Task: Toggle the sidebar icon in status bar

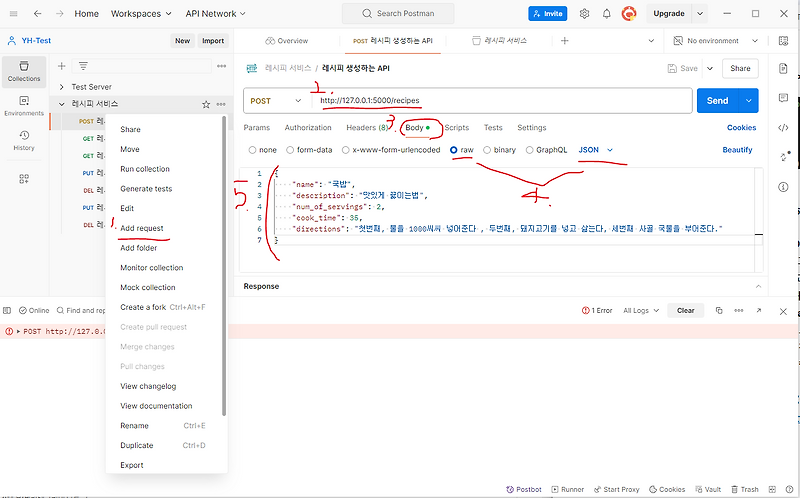Action: 7,310
